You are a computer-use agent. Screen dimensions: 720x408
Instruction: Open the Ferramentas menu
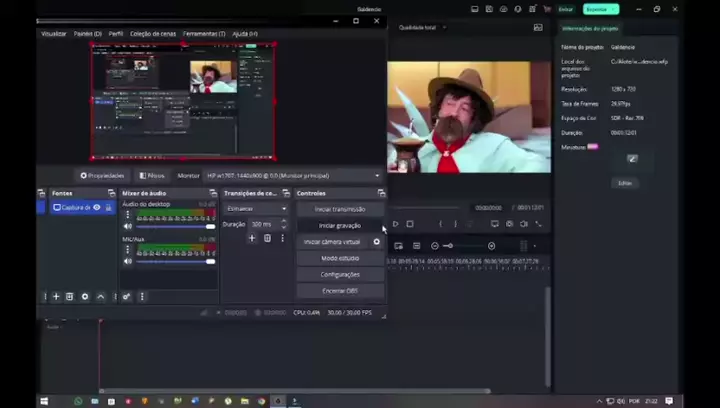pos(204,34)
